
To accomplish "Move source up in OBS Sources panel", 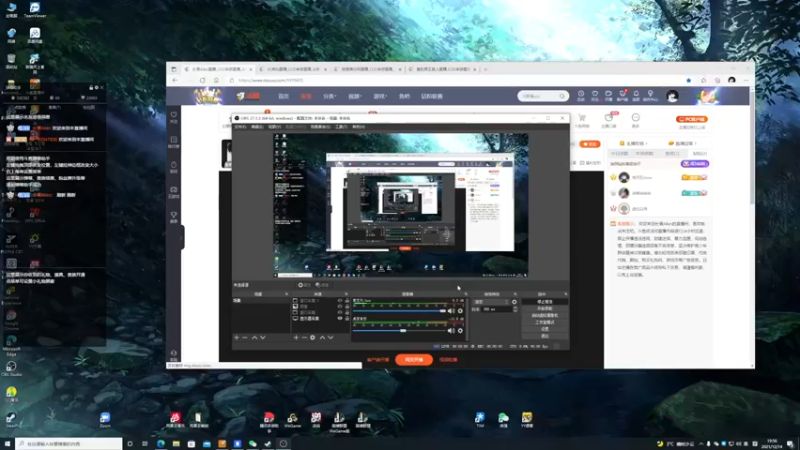I will [x=322, y=337].
